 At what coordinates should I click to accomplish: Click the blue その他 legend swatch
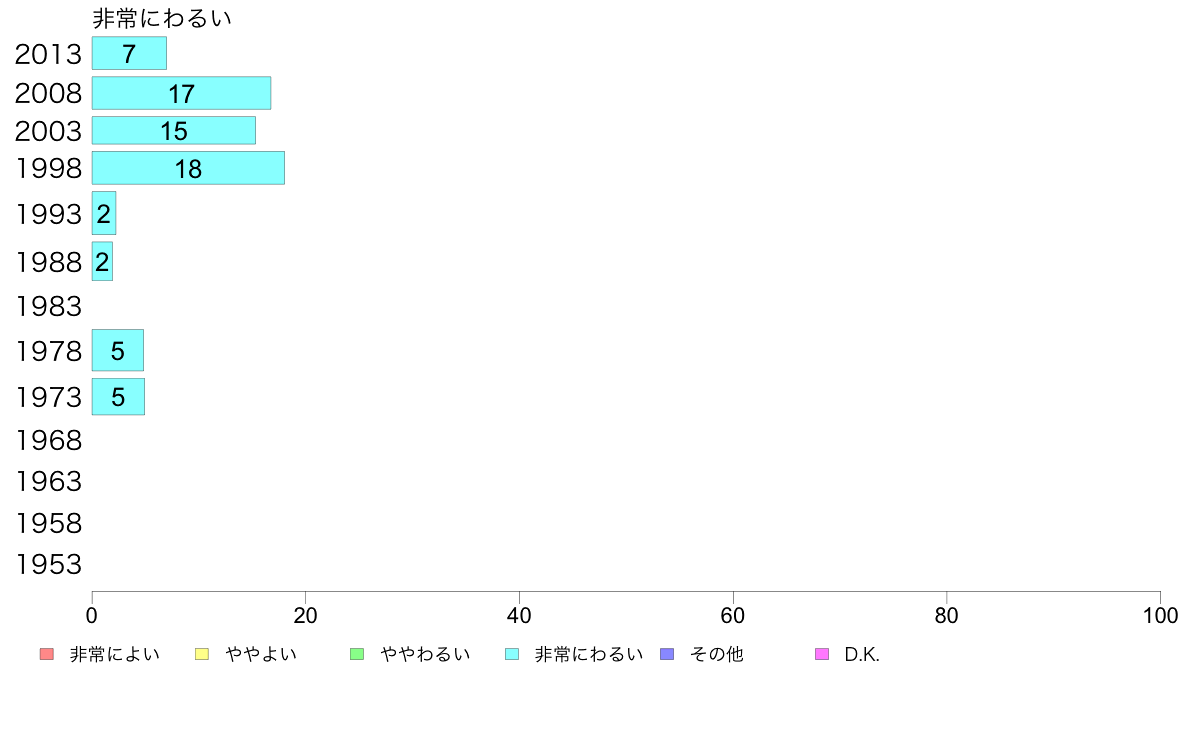(x=667, y=655)
